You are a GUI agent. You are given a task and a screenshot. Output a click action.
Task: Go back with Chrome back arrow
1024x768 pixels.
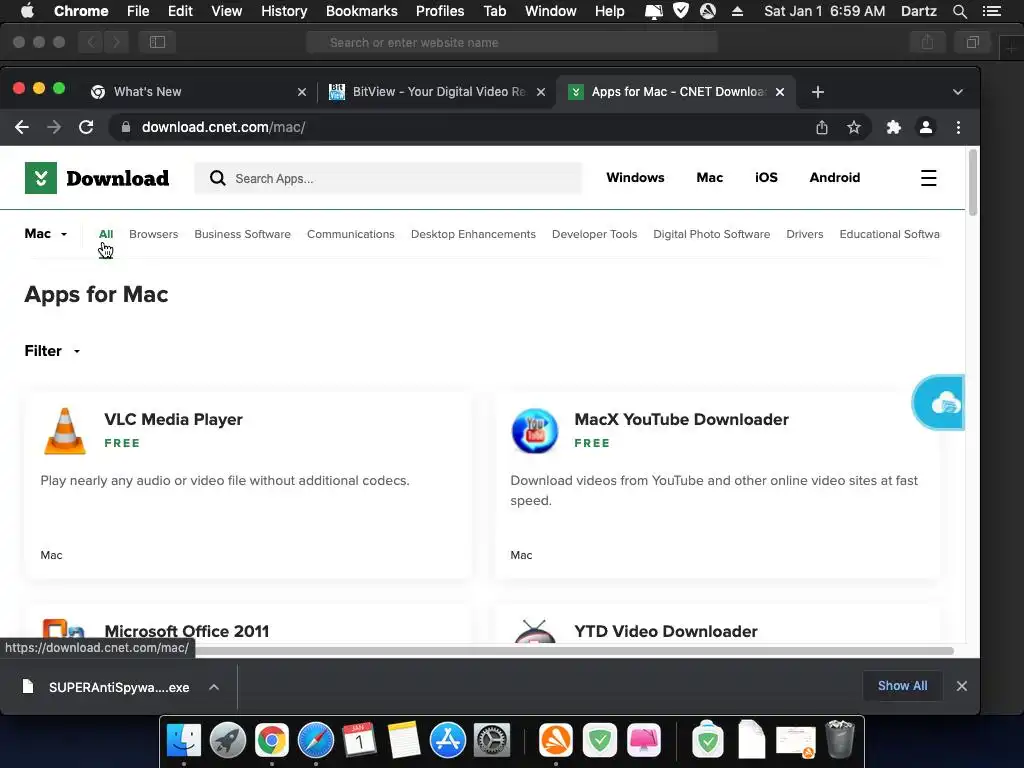22,127
